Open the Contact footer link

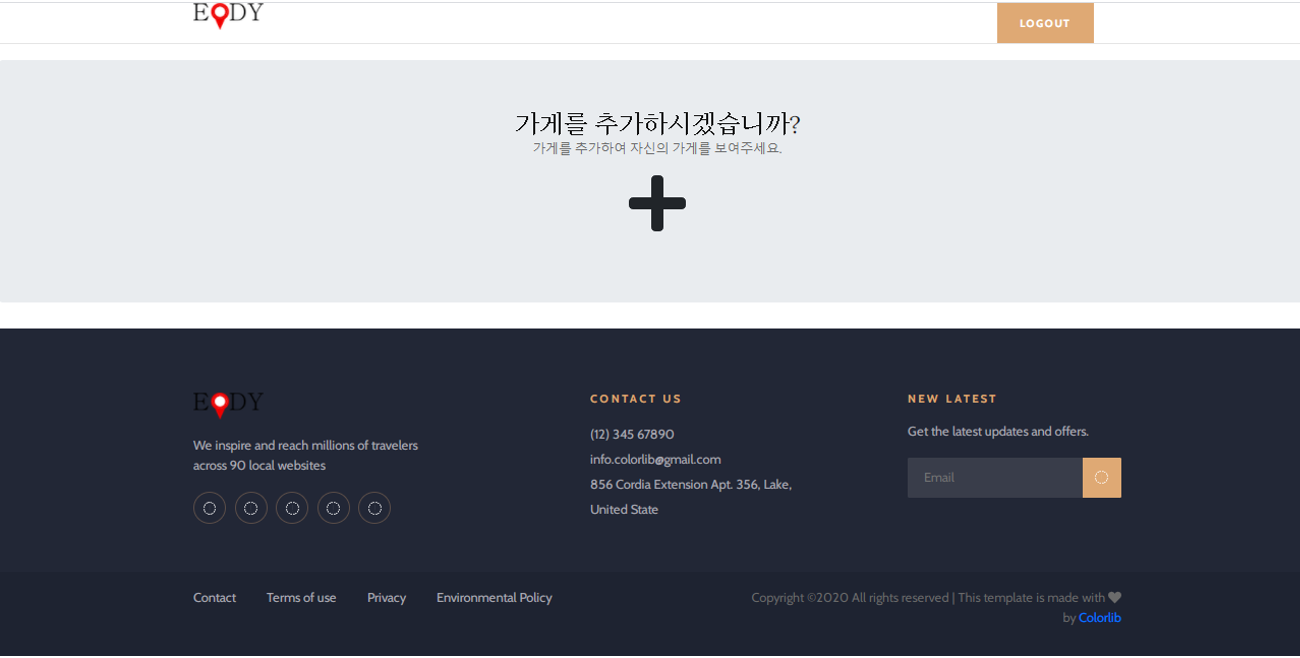click(214, 598)
